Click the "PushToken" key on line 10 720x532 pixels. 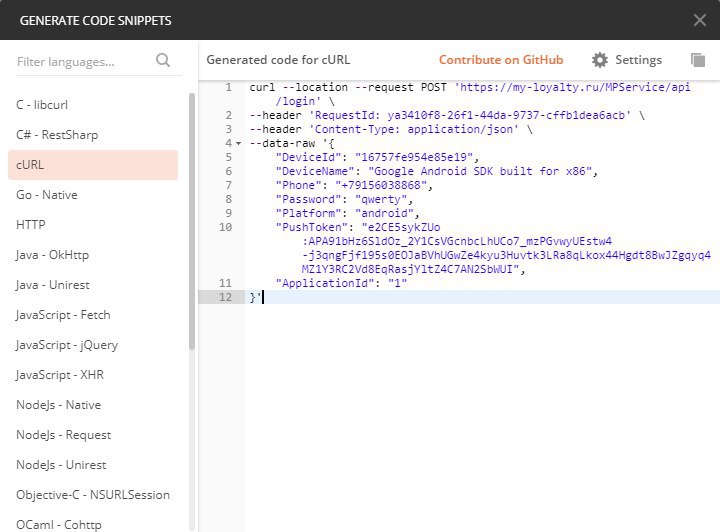[x=312, y=227]
